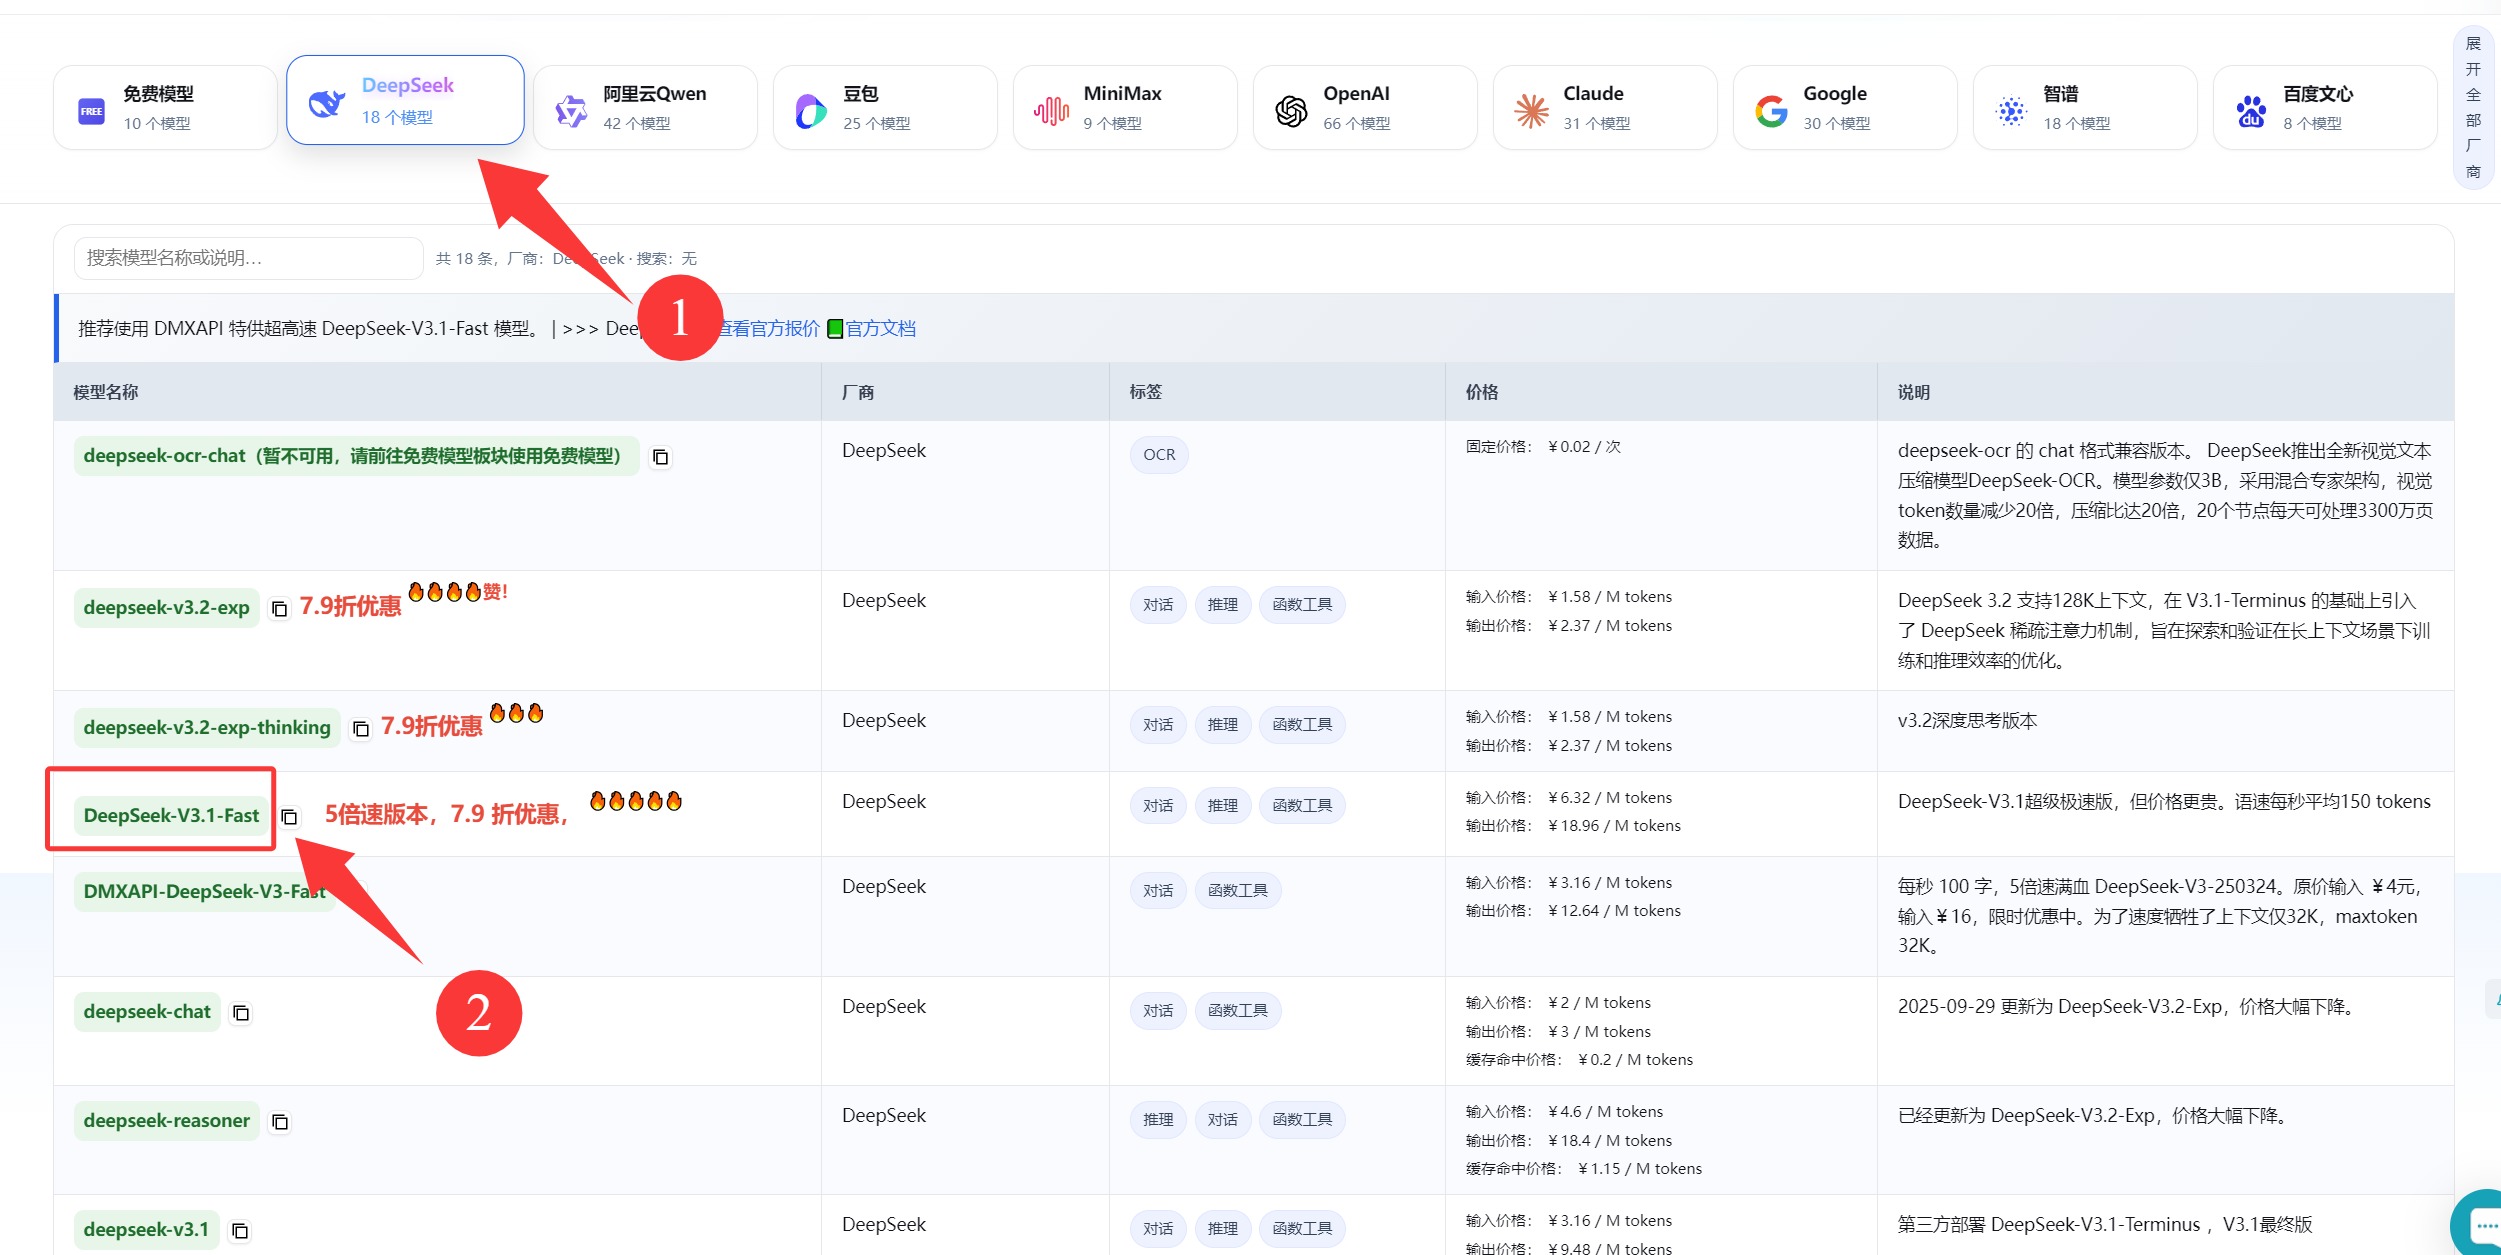Select the deepseek-reasoner model name chip
The image size is (2501, 1255).
click(x=167, y=1121)
